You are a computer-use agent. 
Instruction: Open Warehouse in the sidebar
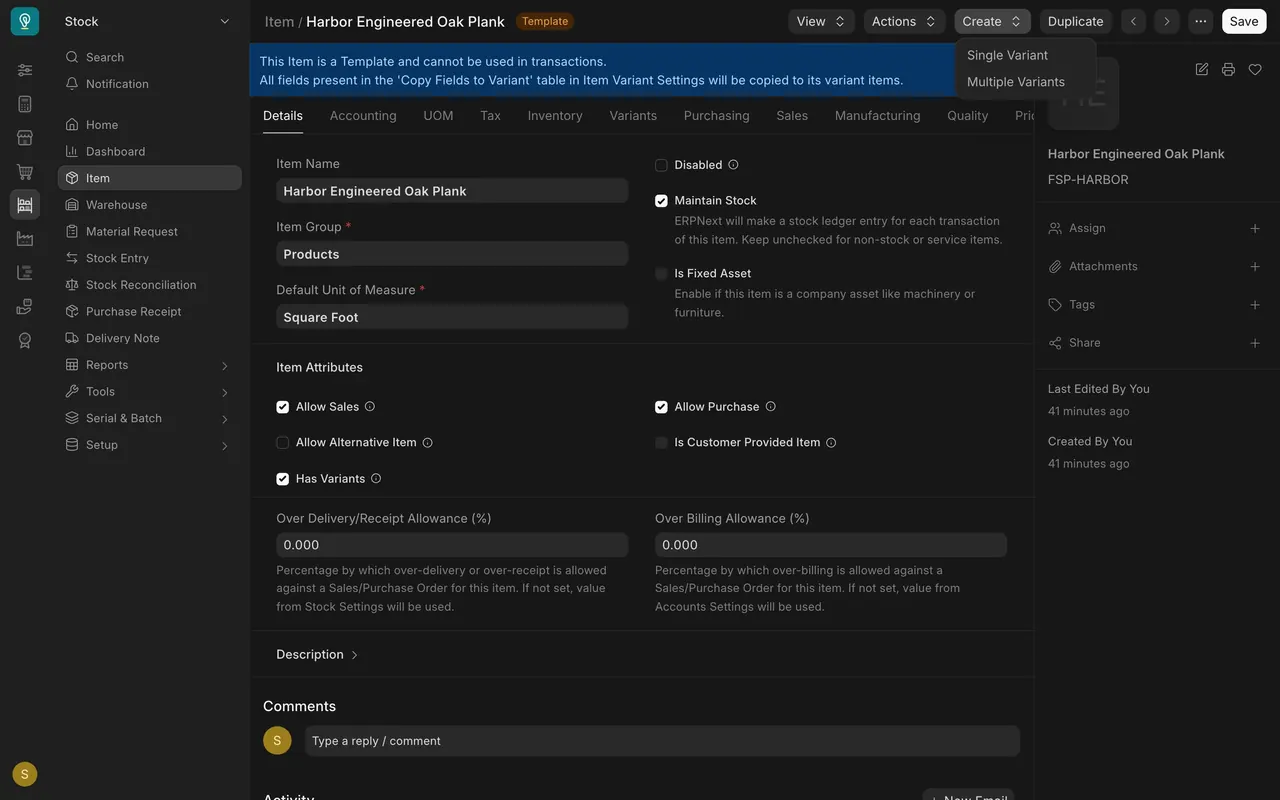pos(150,205)
